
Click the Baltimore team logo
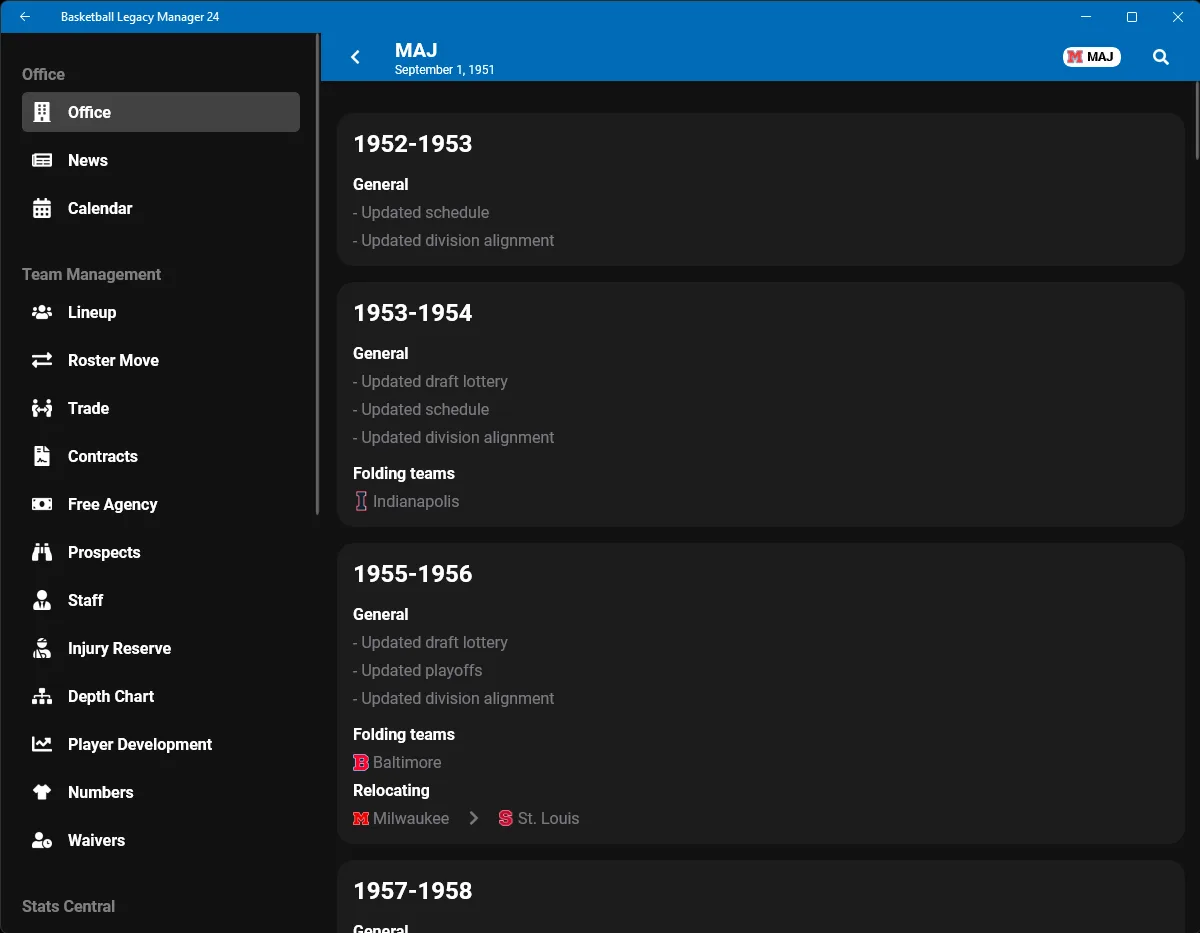tap(361, 762)
